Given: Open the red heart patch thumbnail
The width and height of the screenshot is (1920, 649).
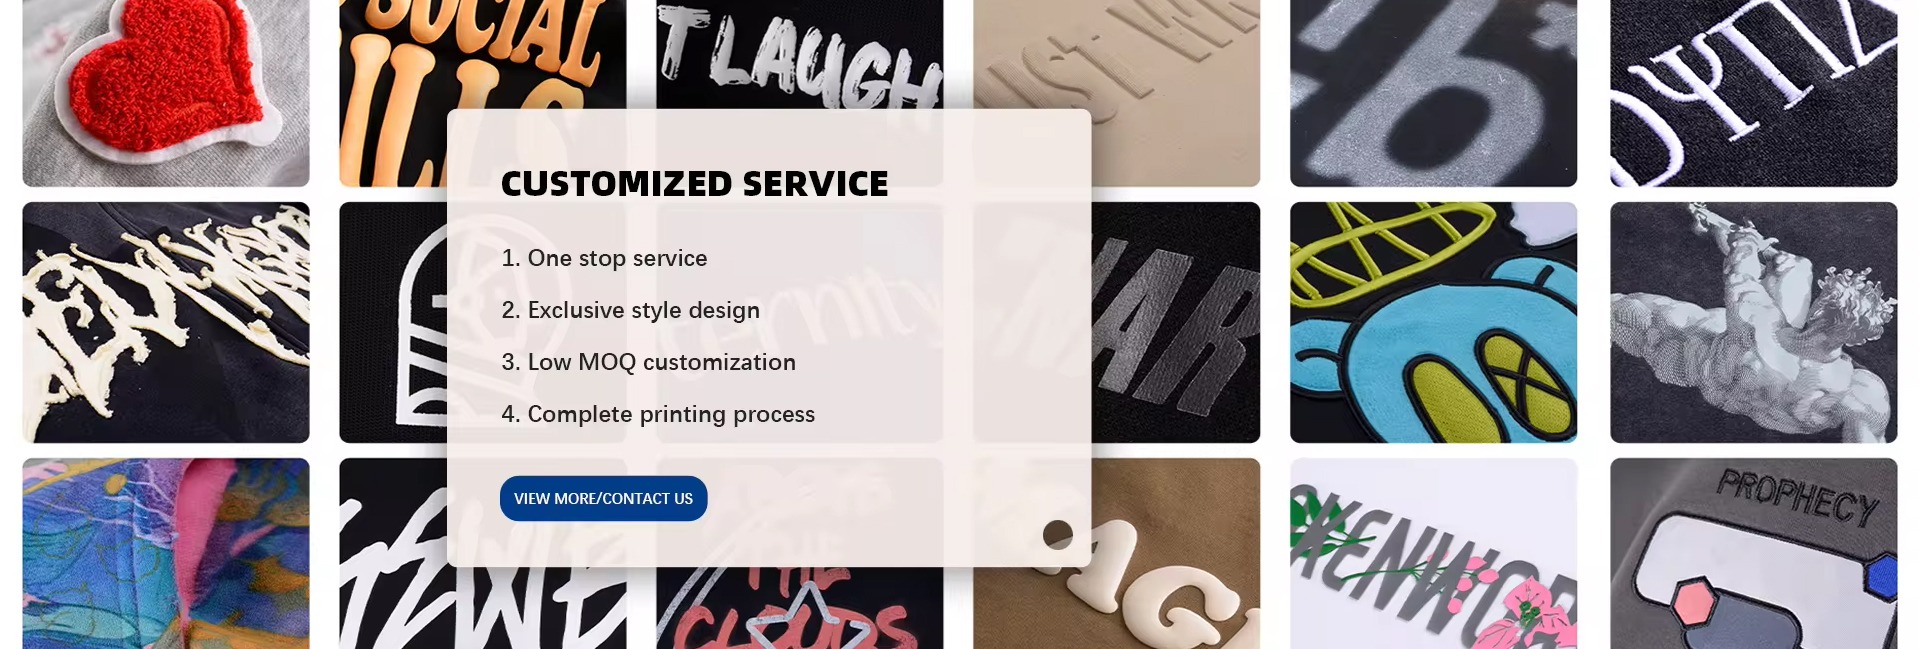Looking at the screenshot, I should pyautogui.click(x=166, y=93).
